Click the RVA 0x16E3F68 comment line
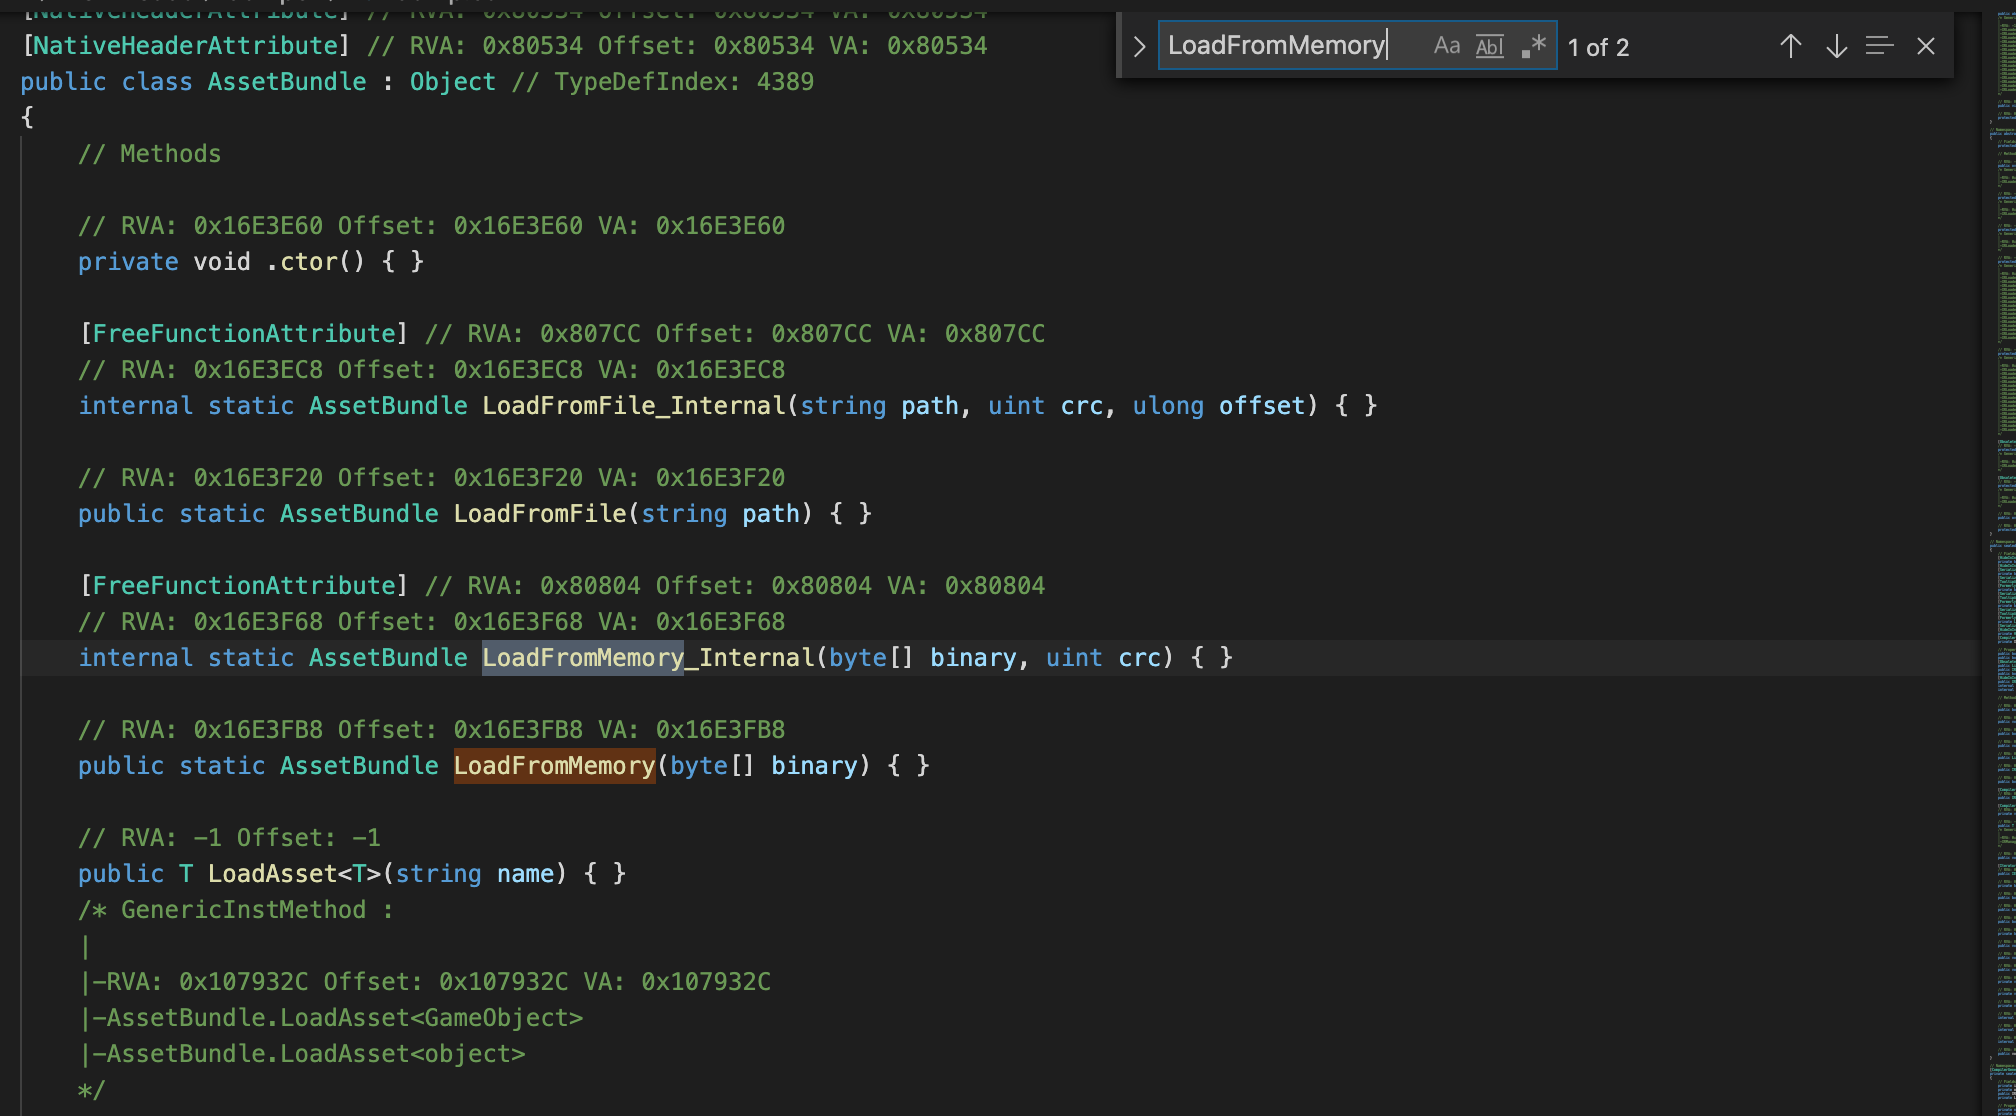 click(x=432, y=622)
